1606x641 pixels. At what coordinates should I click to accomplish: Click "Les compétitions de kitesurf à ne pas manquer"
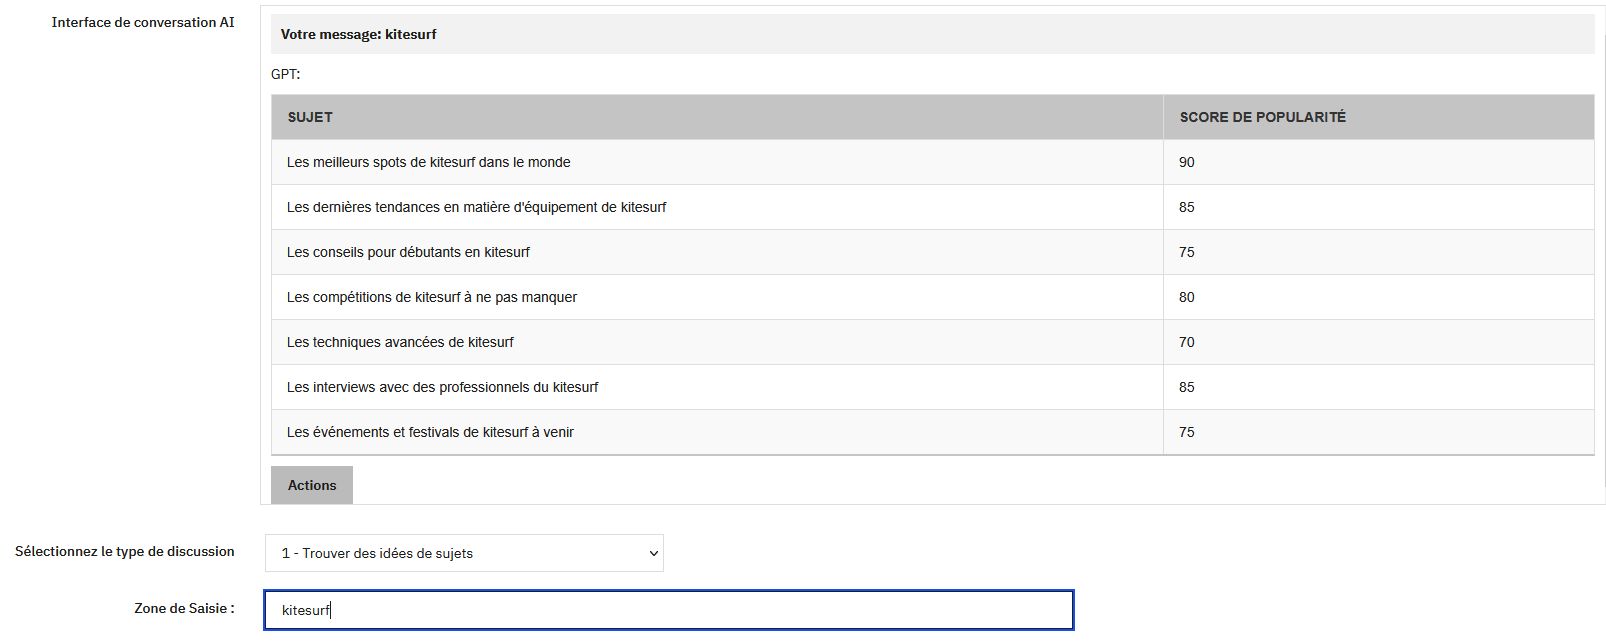(432, 297)
